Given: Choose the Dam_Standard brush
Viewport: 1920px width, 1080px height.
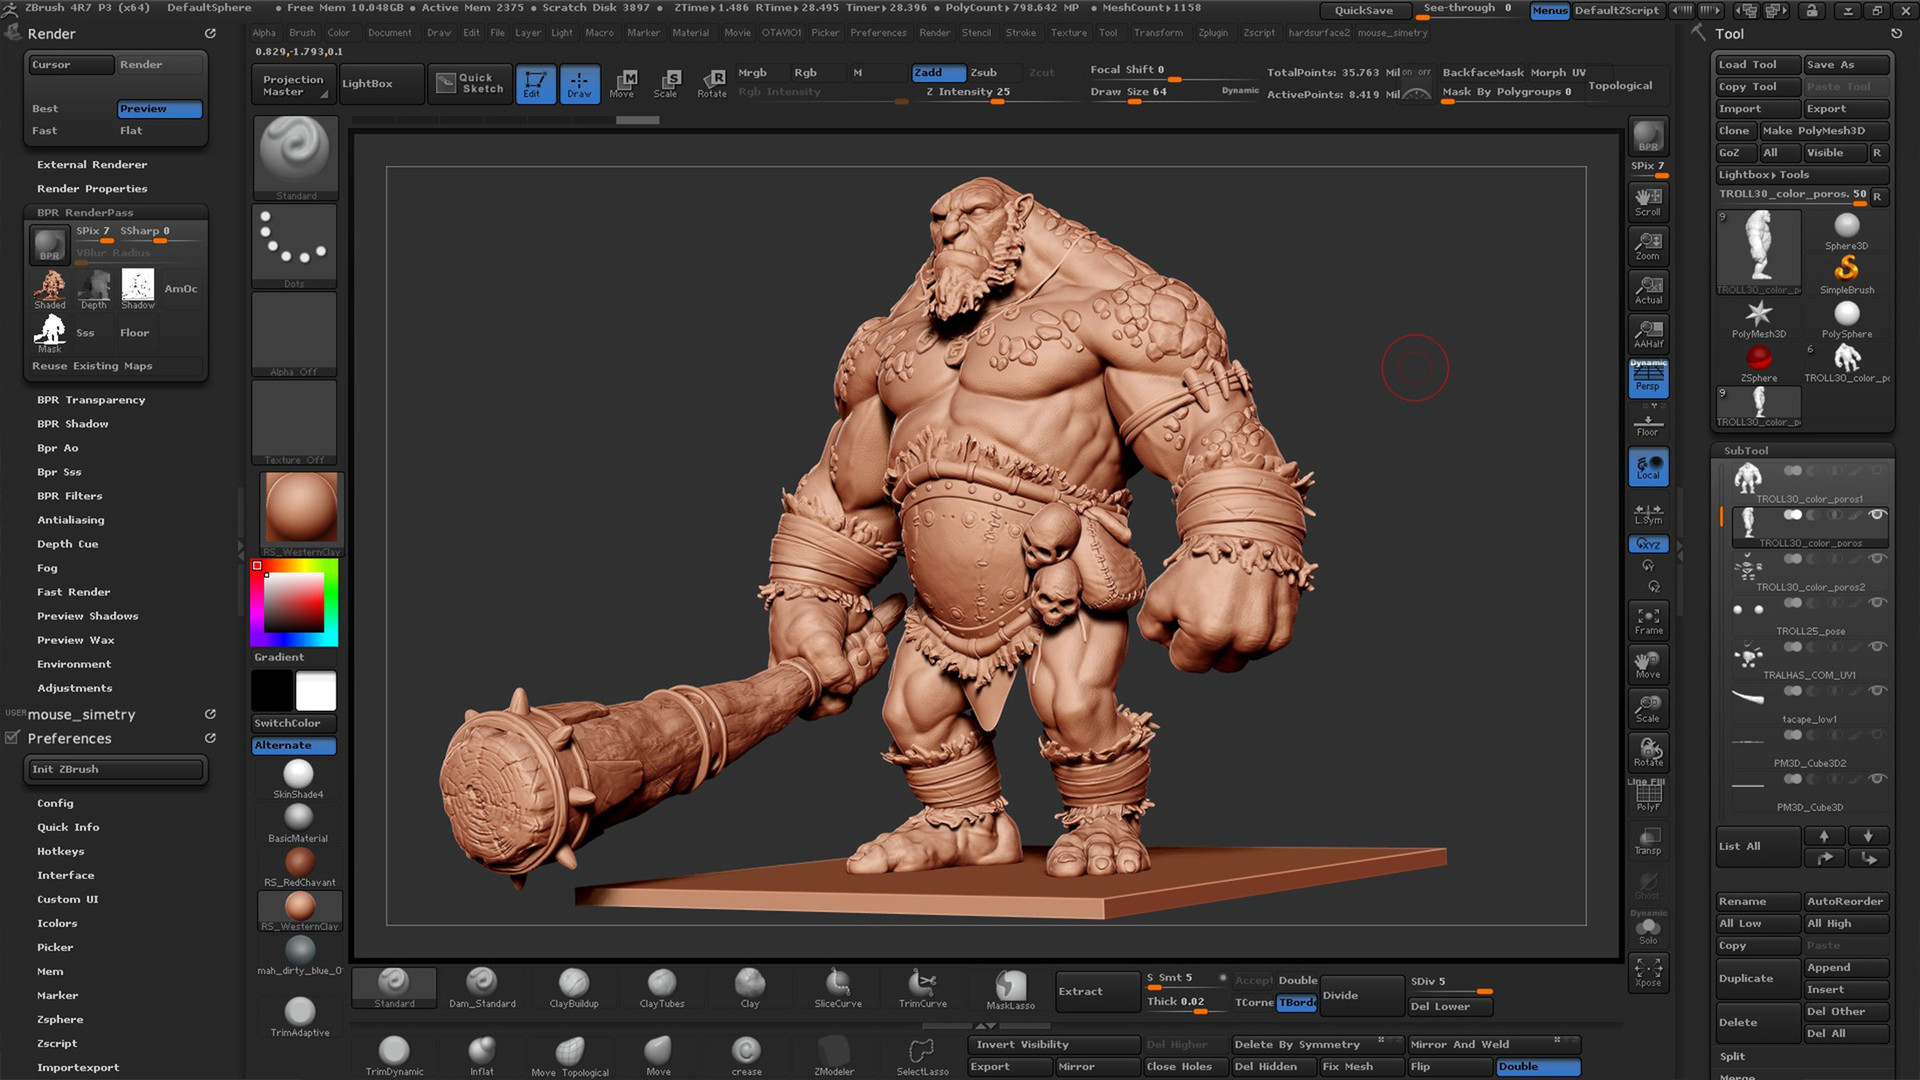Looking at the screenshot, I should pos(482,987).
